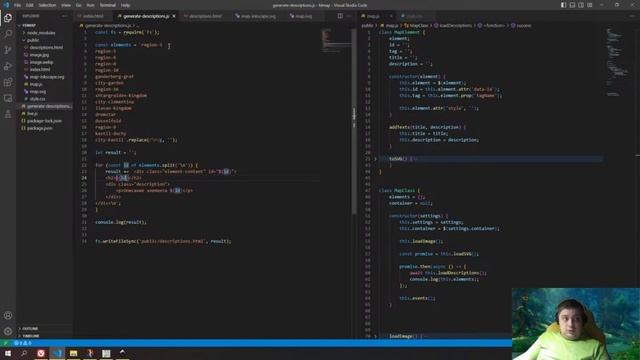This screenshot has height=360, width=640.
Task: Close the generate-descriptions.js tab
Action: (174, 16)
